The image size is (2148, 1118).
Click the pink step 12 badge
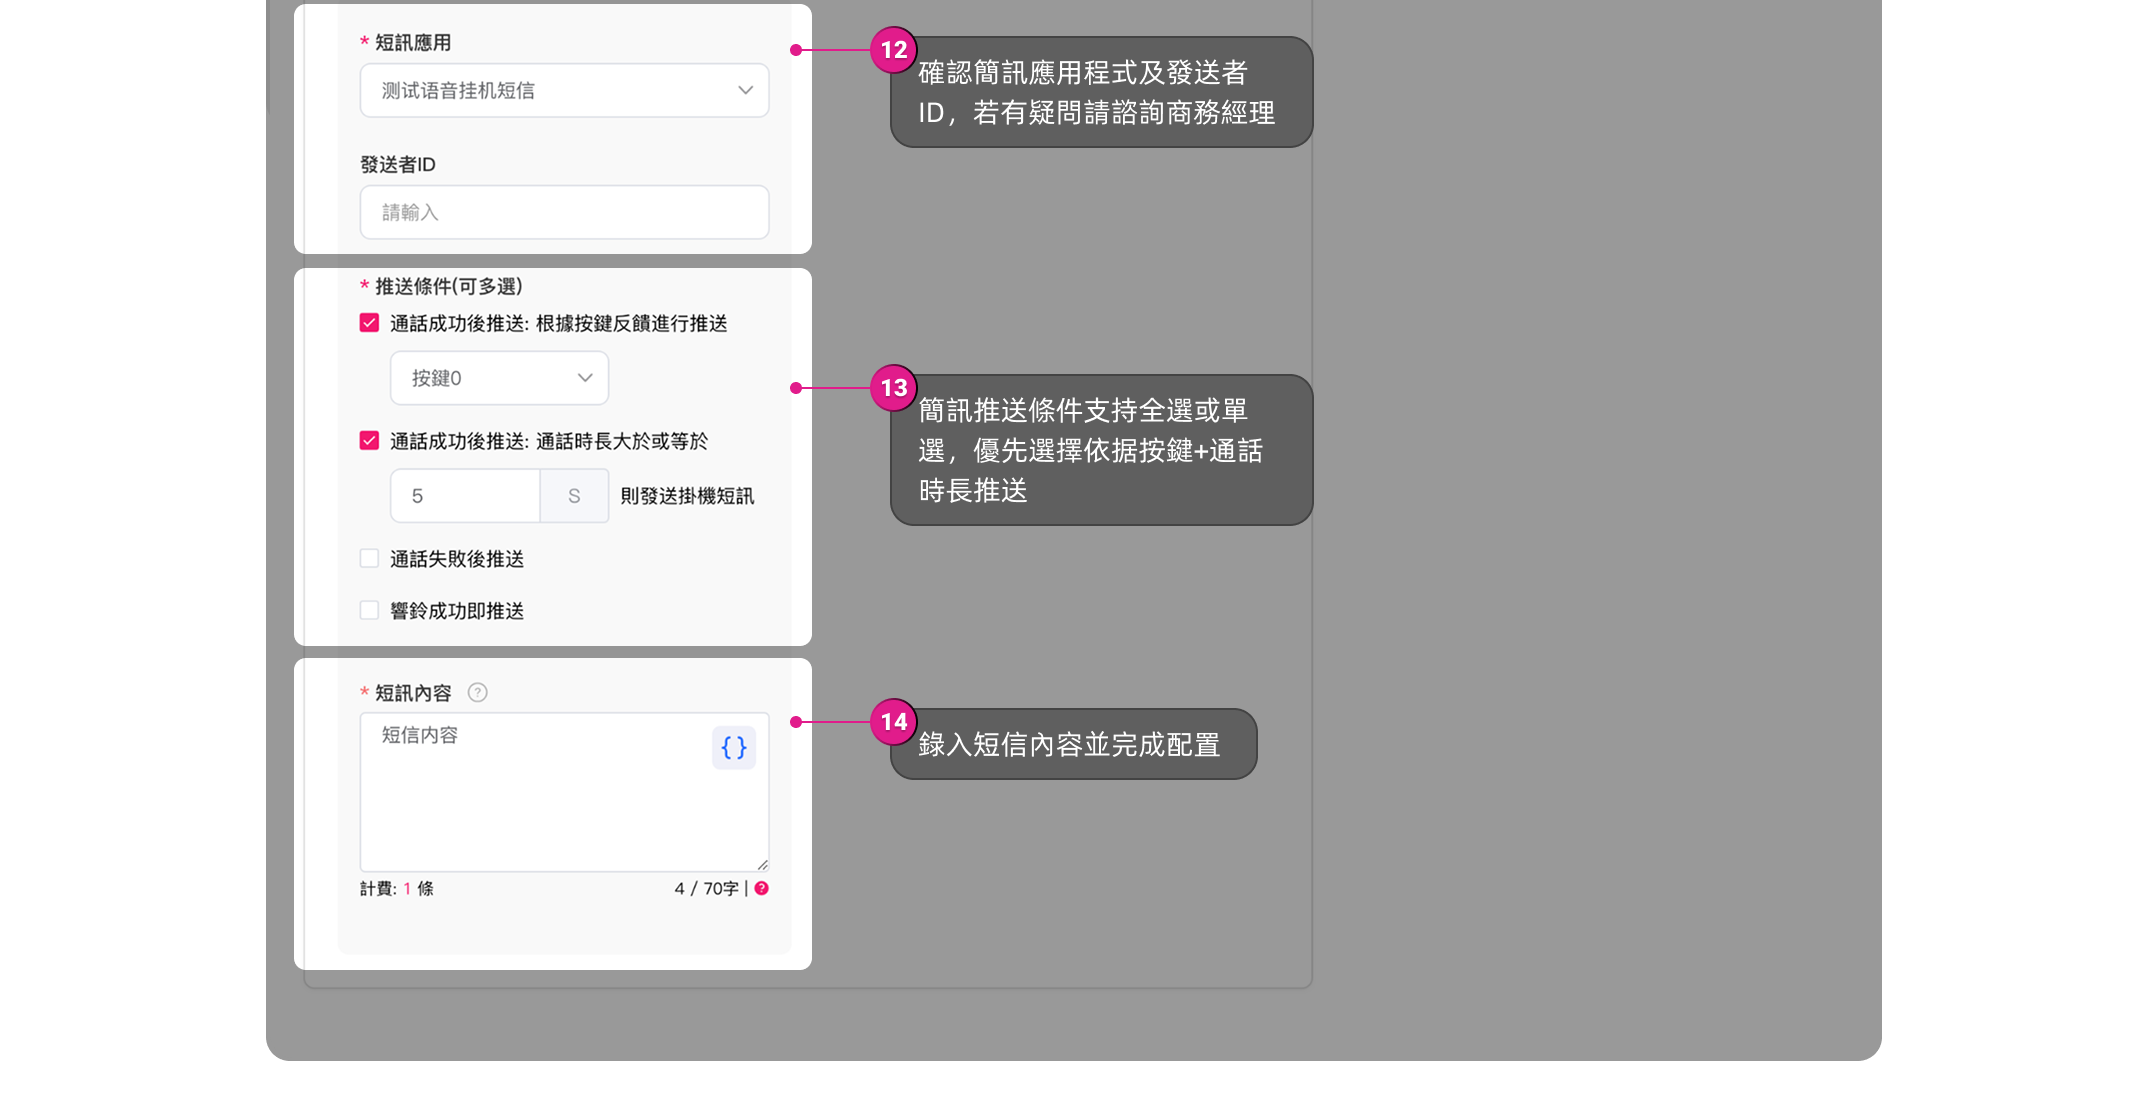click(x=893, y=50)
